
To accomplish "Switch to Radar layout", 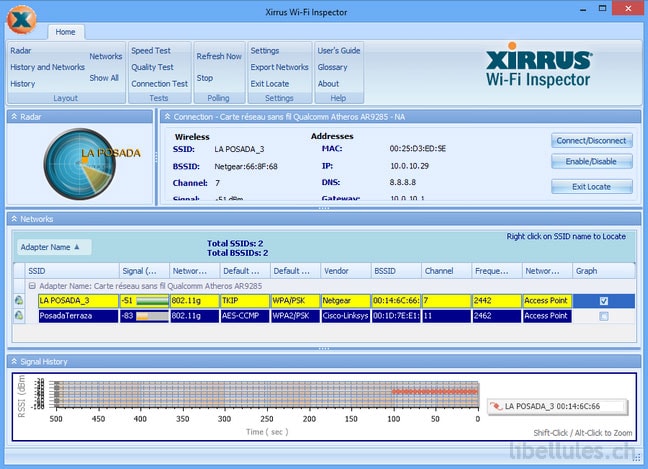I will pyautogui.click(x=21, y=50).
